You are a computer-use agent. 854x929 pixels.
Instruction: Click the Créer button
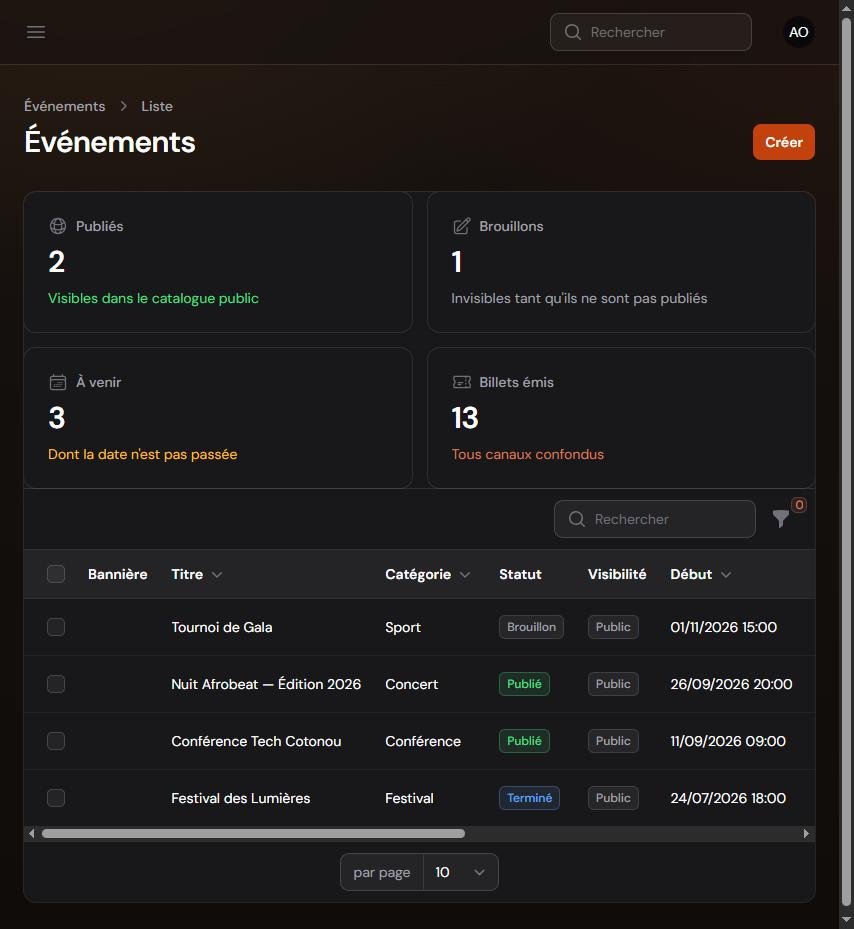pyautogui.click(x=783, y=142)
